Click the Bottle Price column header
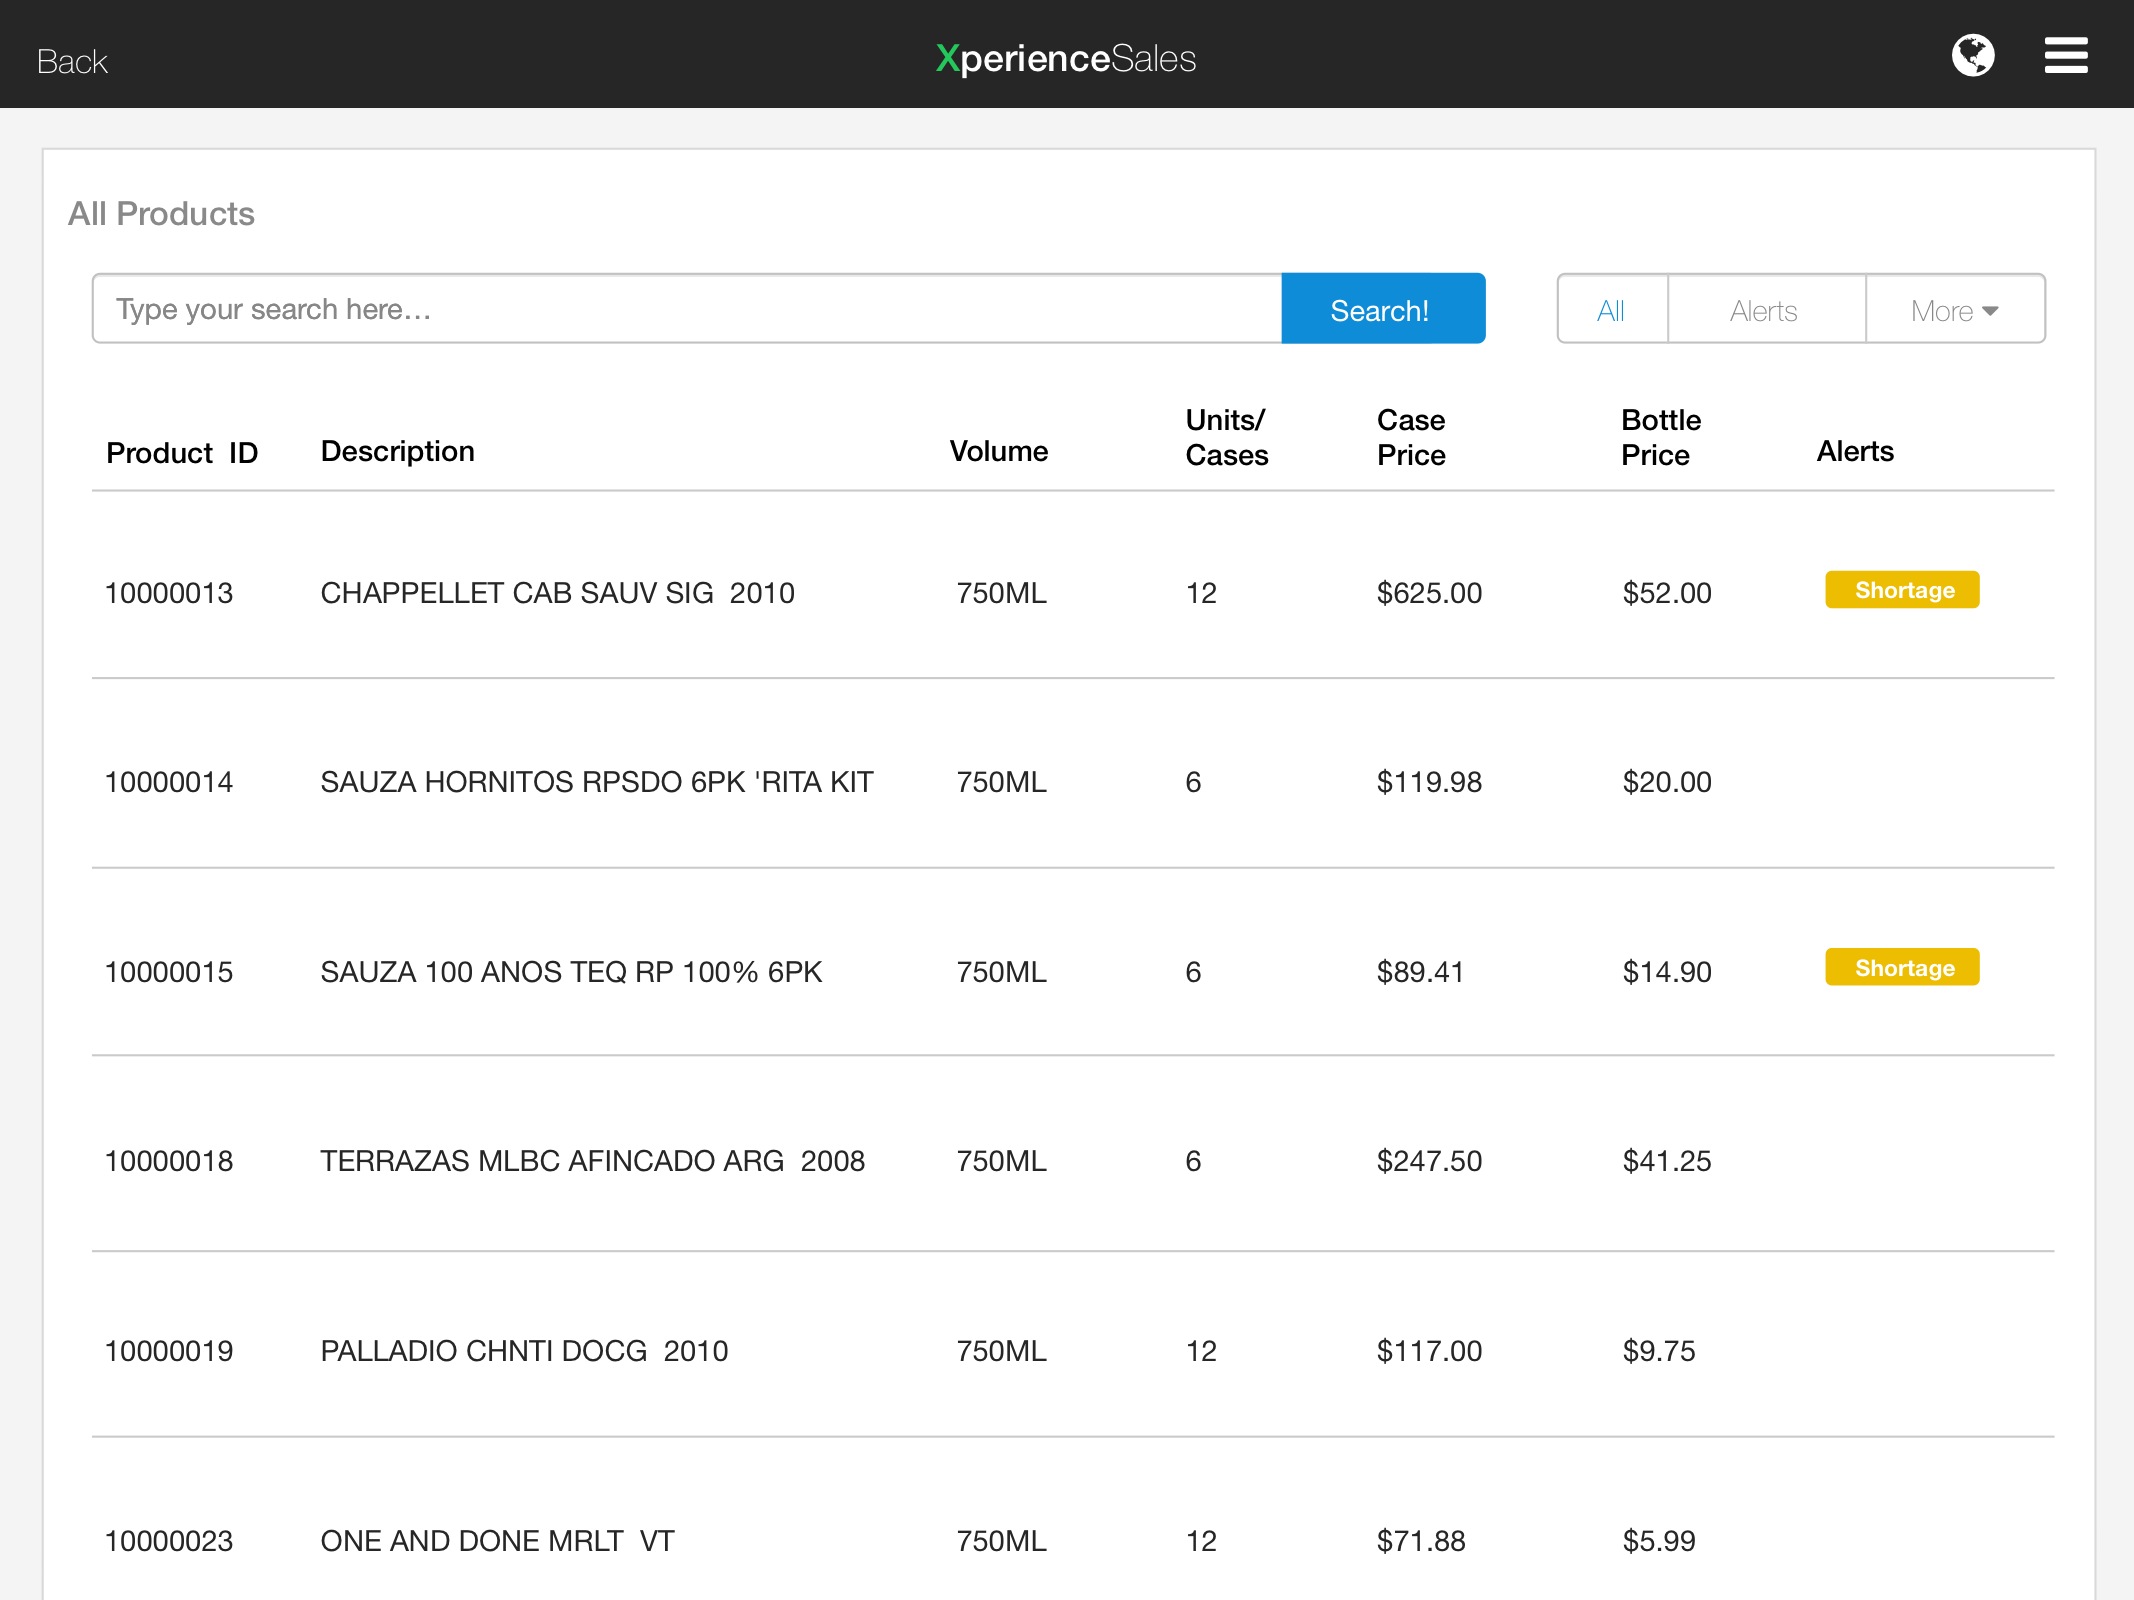This screenshot has height=1600, width=2134. click(x=1660, y=437)
